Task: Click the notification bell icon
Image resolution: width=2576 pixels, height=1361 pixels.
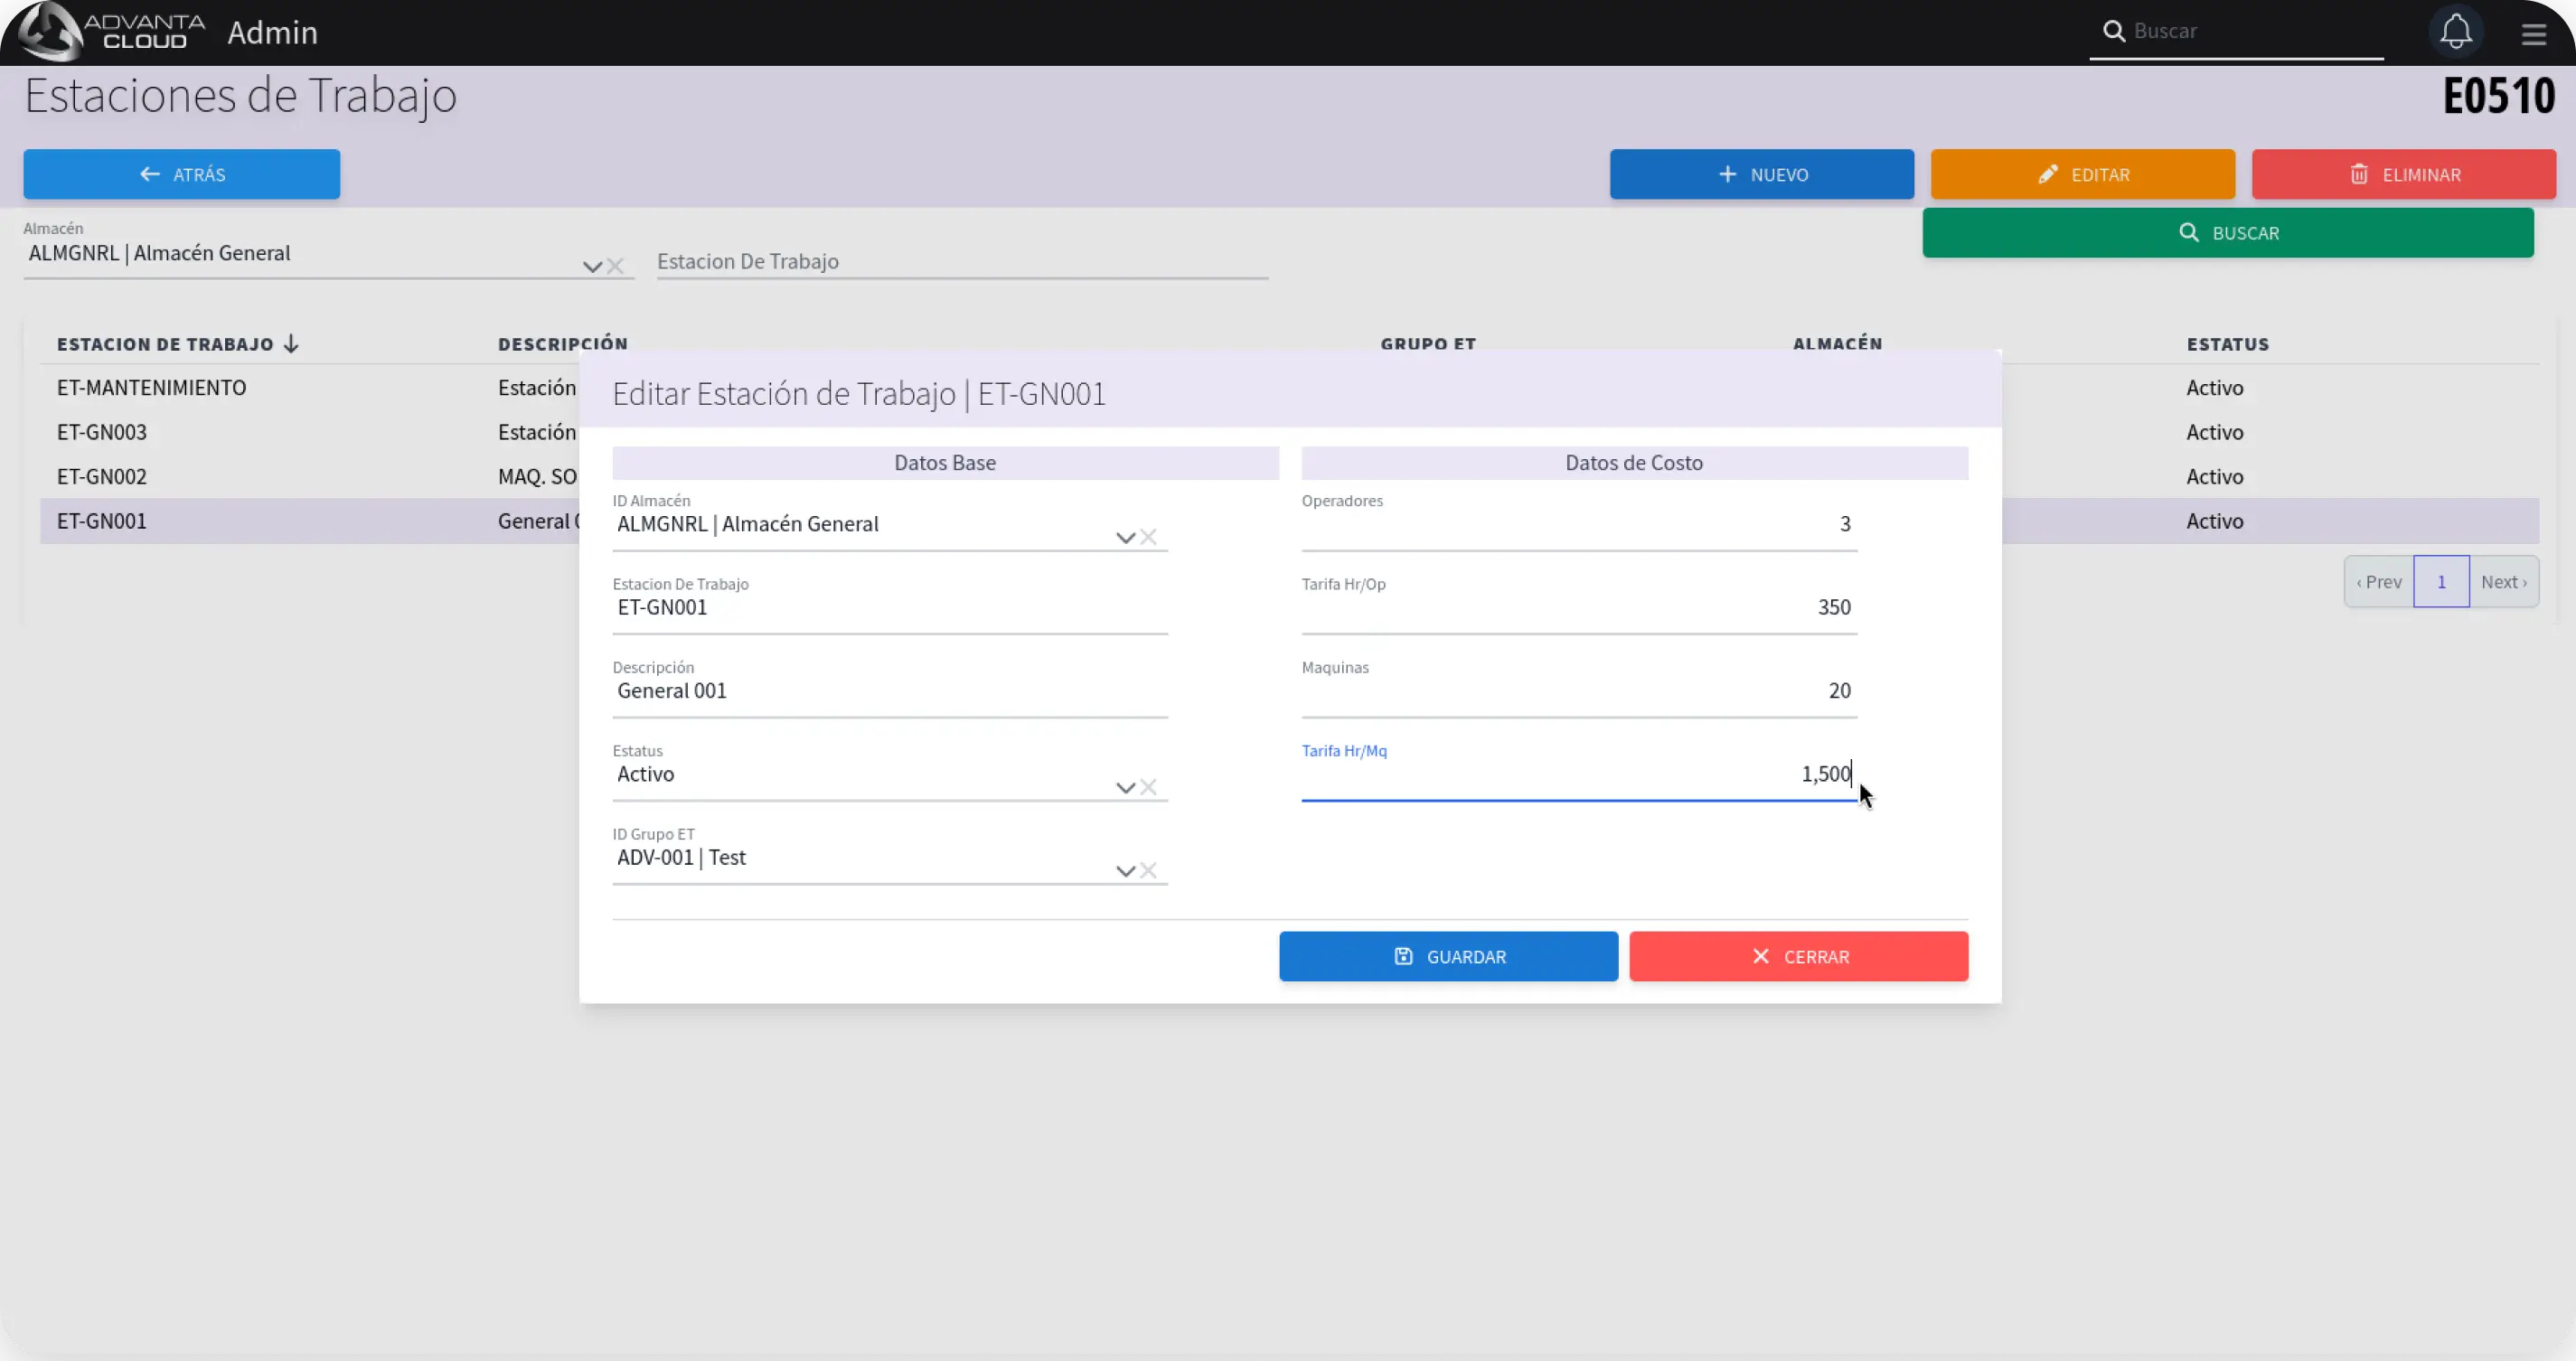Action: pyautogui.click(x=2455, y=32)
